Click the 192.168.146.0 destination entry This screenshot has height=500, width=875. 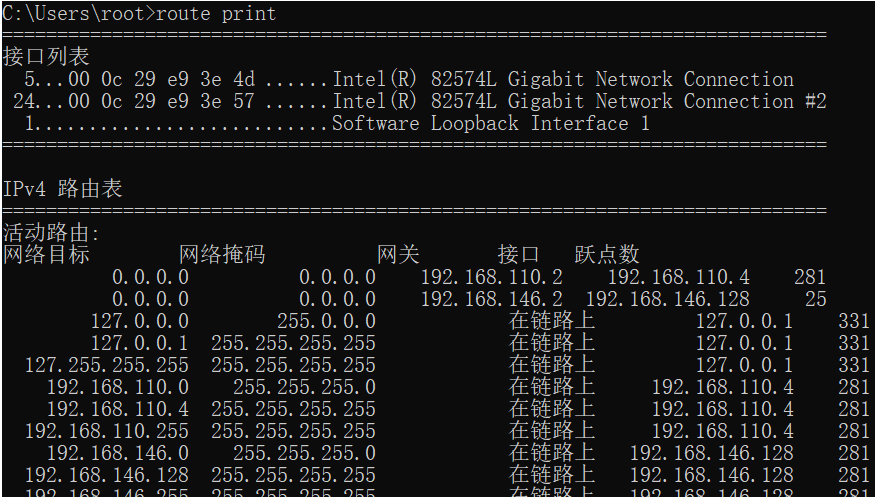tap(118, 453)
